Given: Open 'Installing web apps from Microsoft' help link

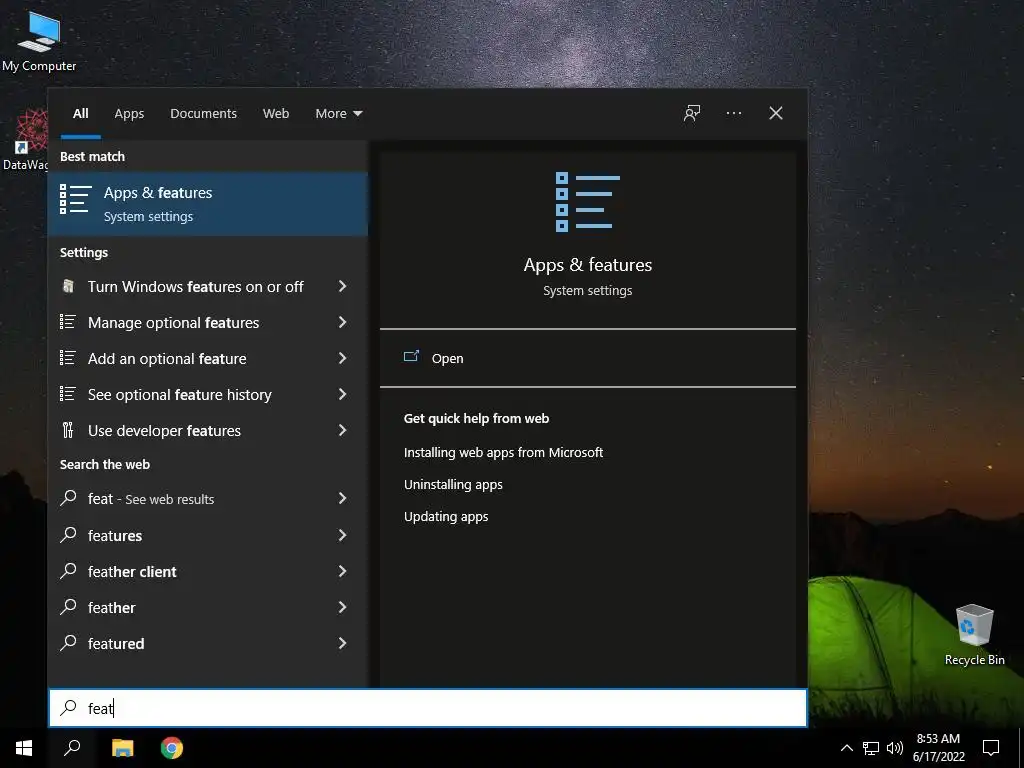Looking at the screenshot, I should (503, 452).
